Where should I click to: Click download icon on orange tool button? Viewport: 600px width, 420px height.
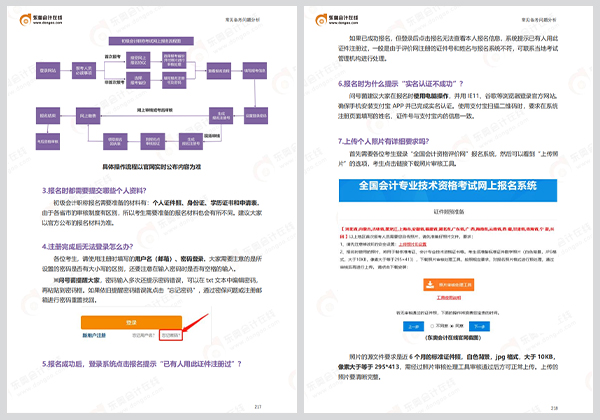(430, 285)
